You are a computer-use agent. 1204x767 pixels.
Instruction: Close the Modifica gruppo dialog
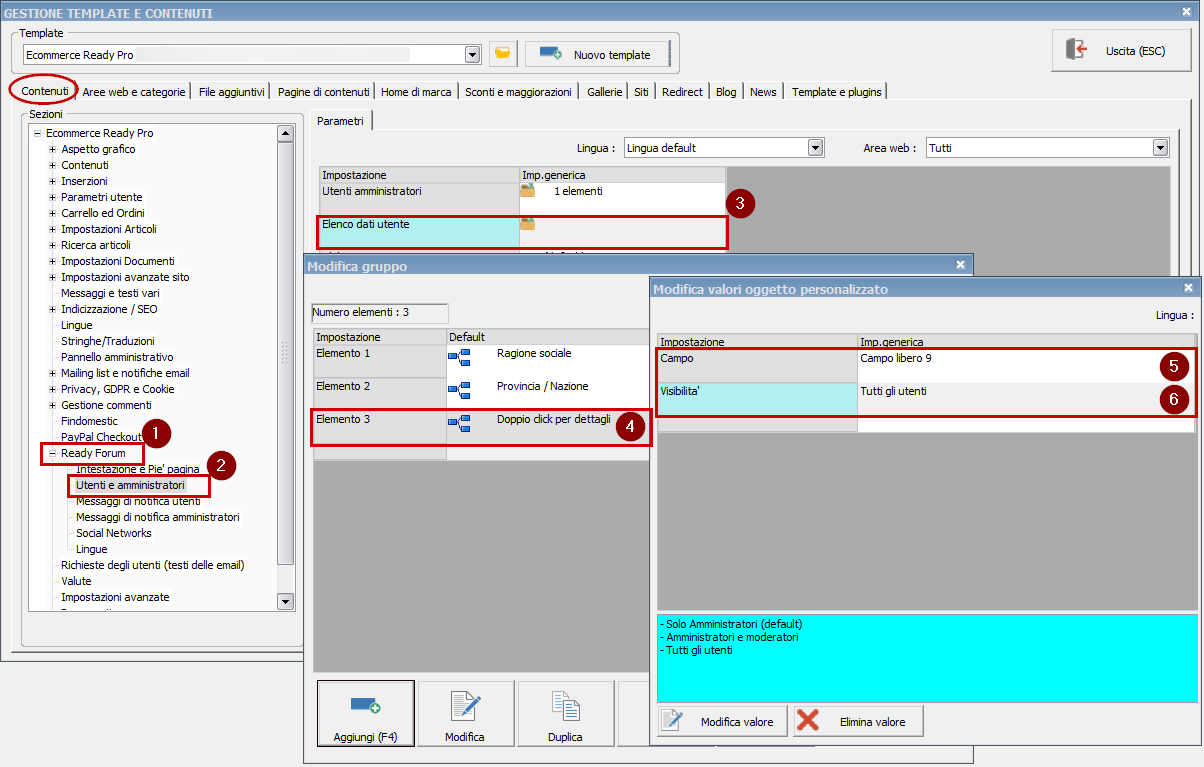tap(960, 265)
